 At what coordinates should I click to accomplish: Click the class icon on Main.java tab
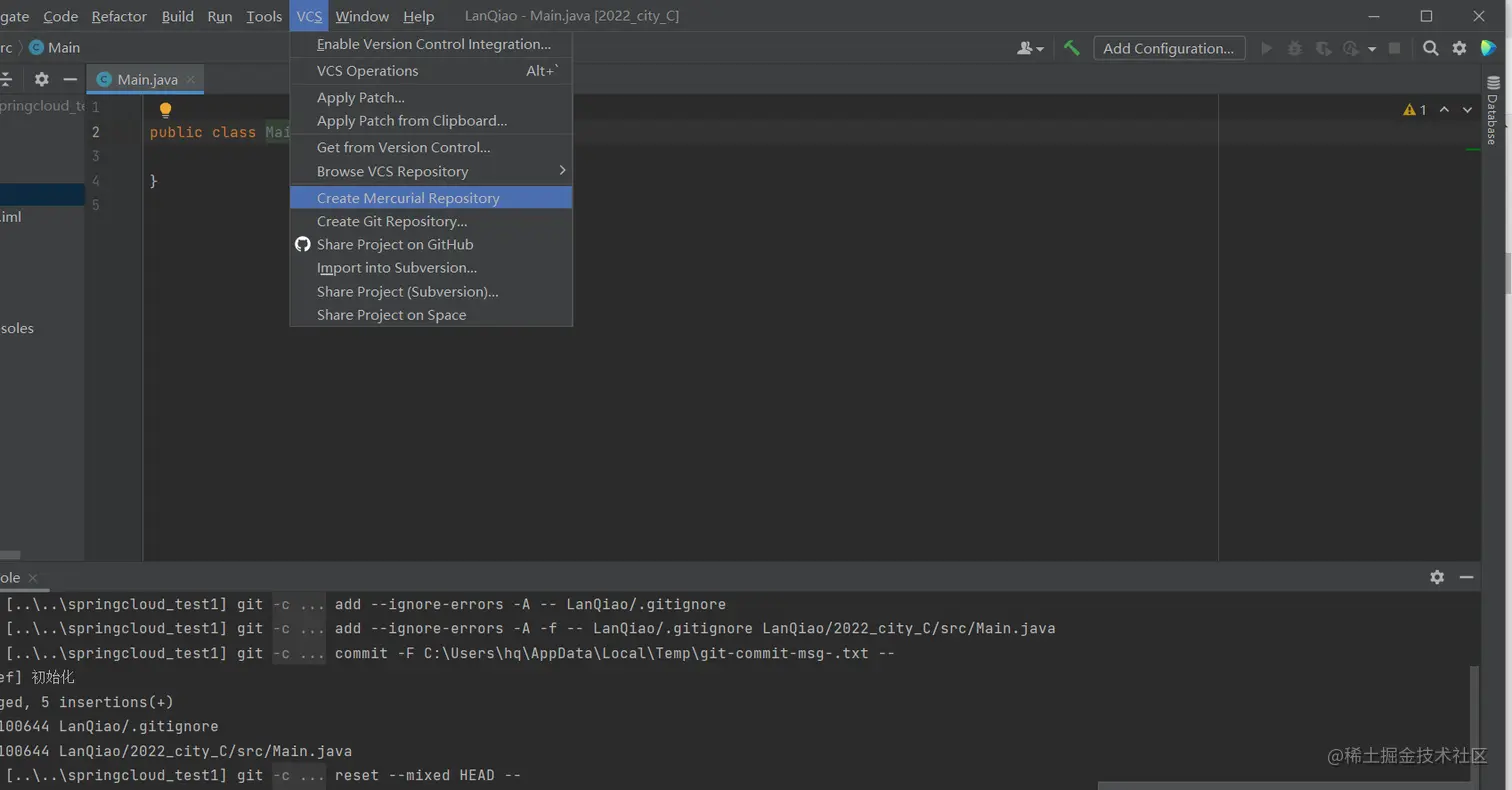coord(104,79)
